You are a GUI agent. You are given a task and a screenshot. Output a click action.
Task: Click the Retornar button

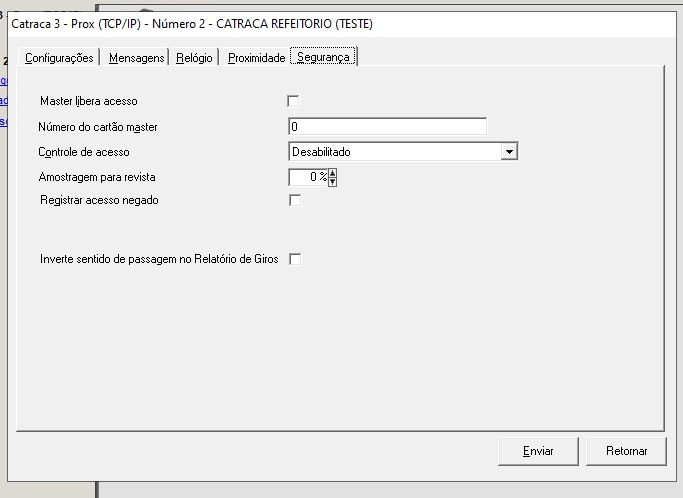[x=626, y=451]
